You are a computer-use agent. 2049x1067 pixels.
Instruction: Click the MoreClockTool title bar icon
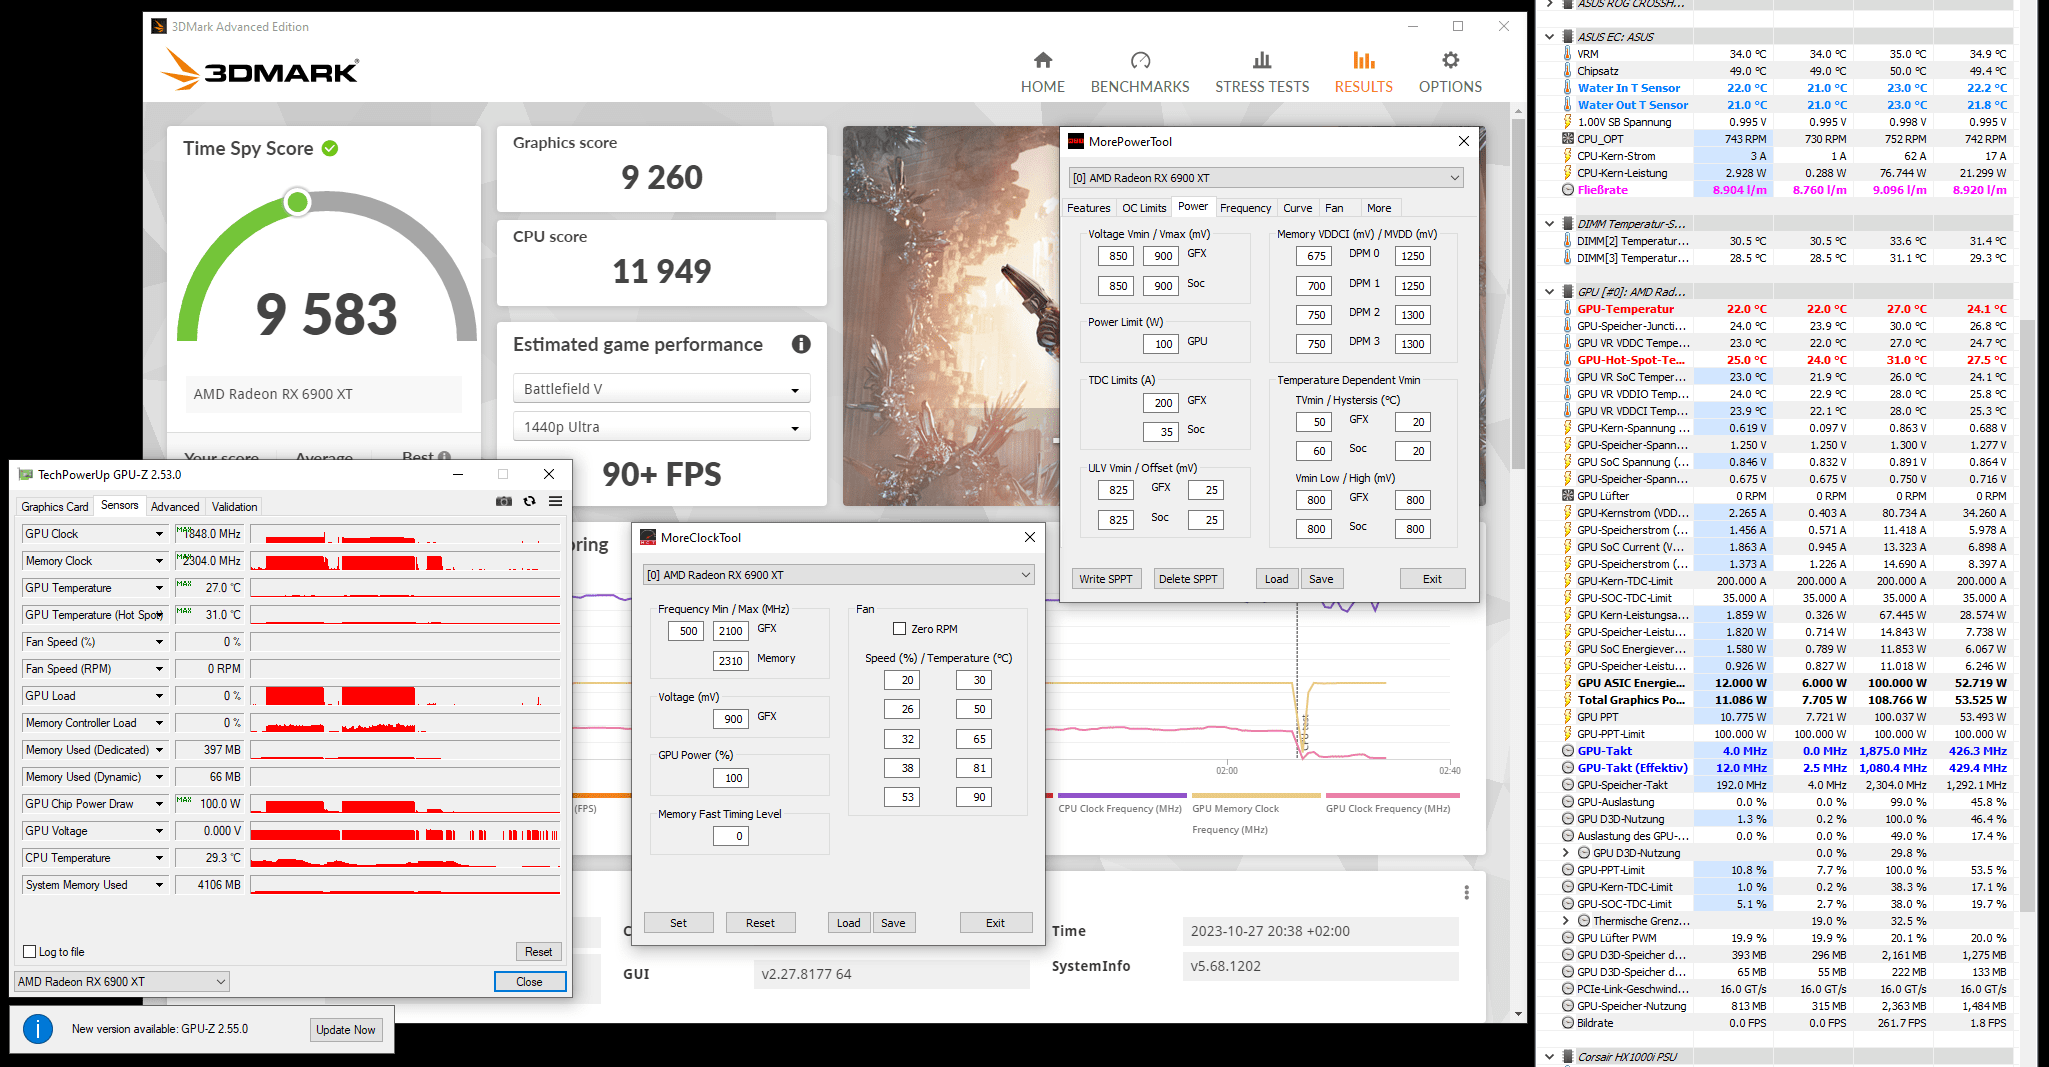(x=648, y=537)
